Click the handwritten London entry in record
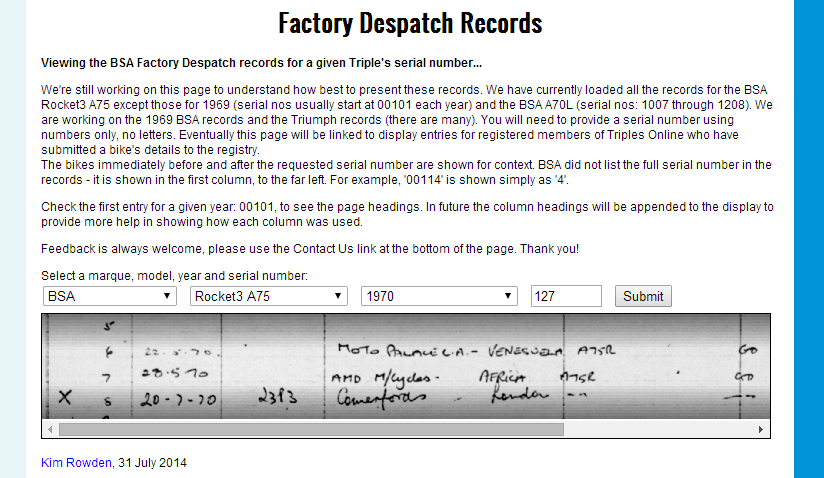The width and height of the screenshot is (824, 478). pyautogui.click(x=519, y=395)
